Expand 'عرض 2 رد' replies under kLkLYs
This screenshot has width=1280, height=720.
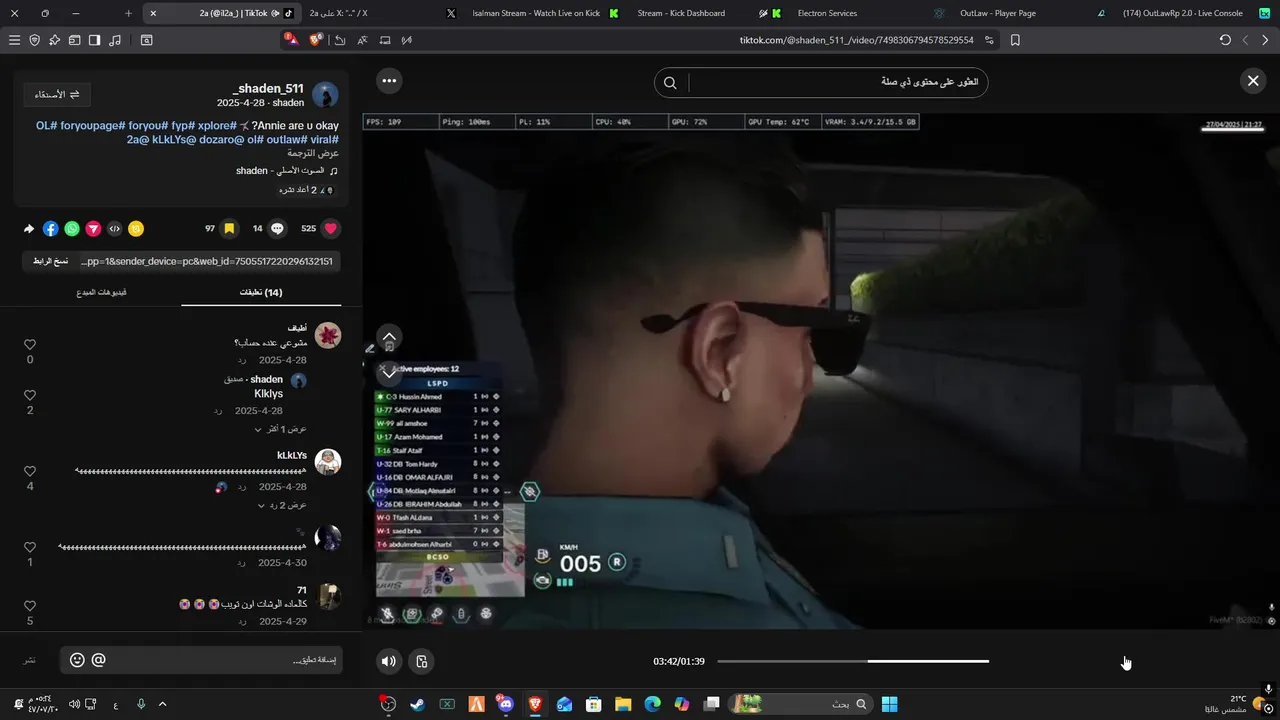pyautogui.click(x=282, y=505)
